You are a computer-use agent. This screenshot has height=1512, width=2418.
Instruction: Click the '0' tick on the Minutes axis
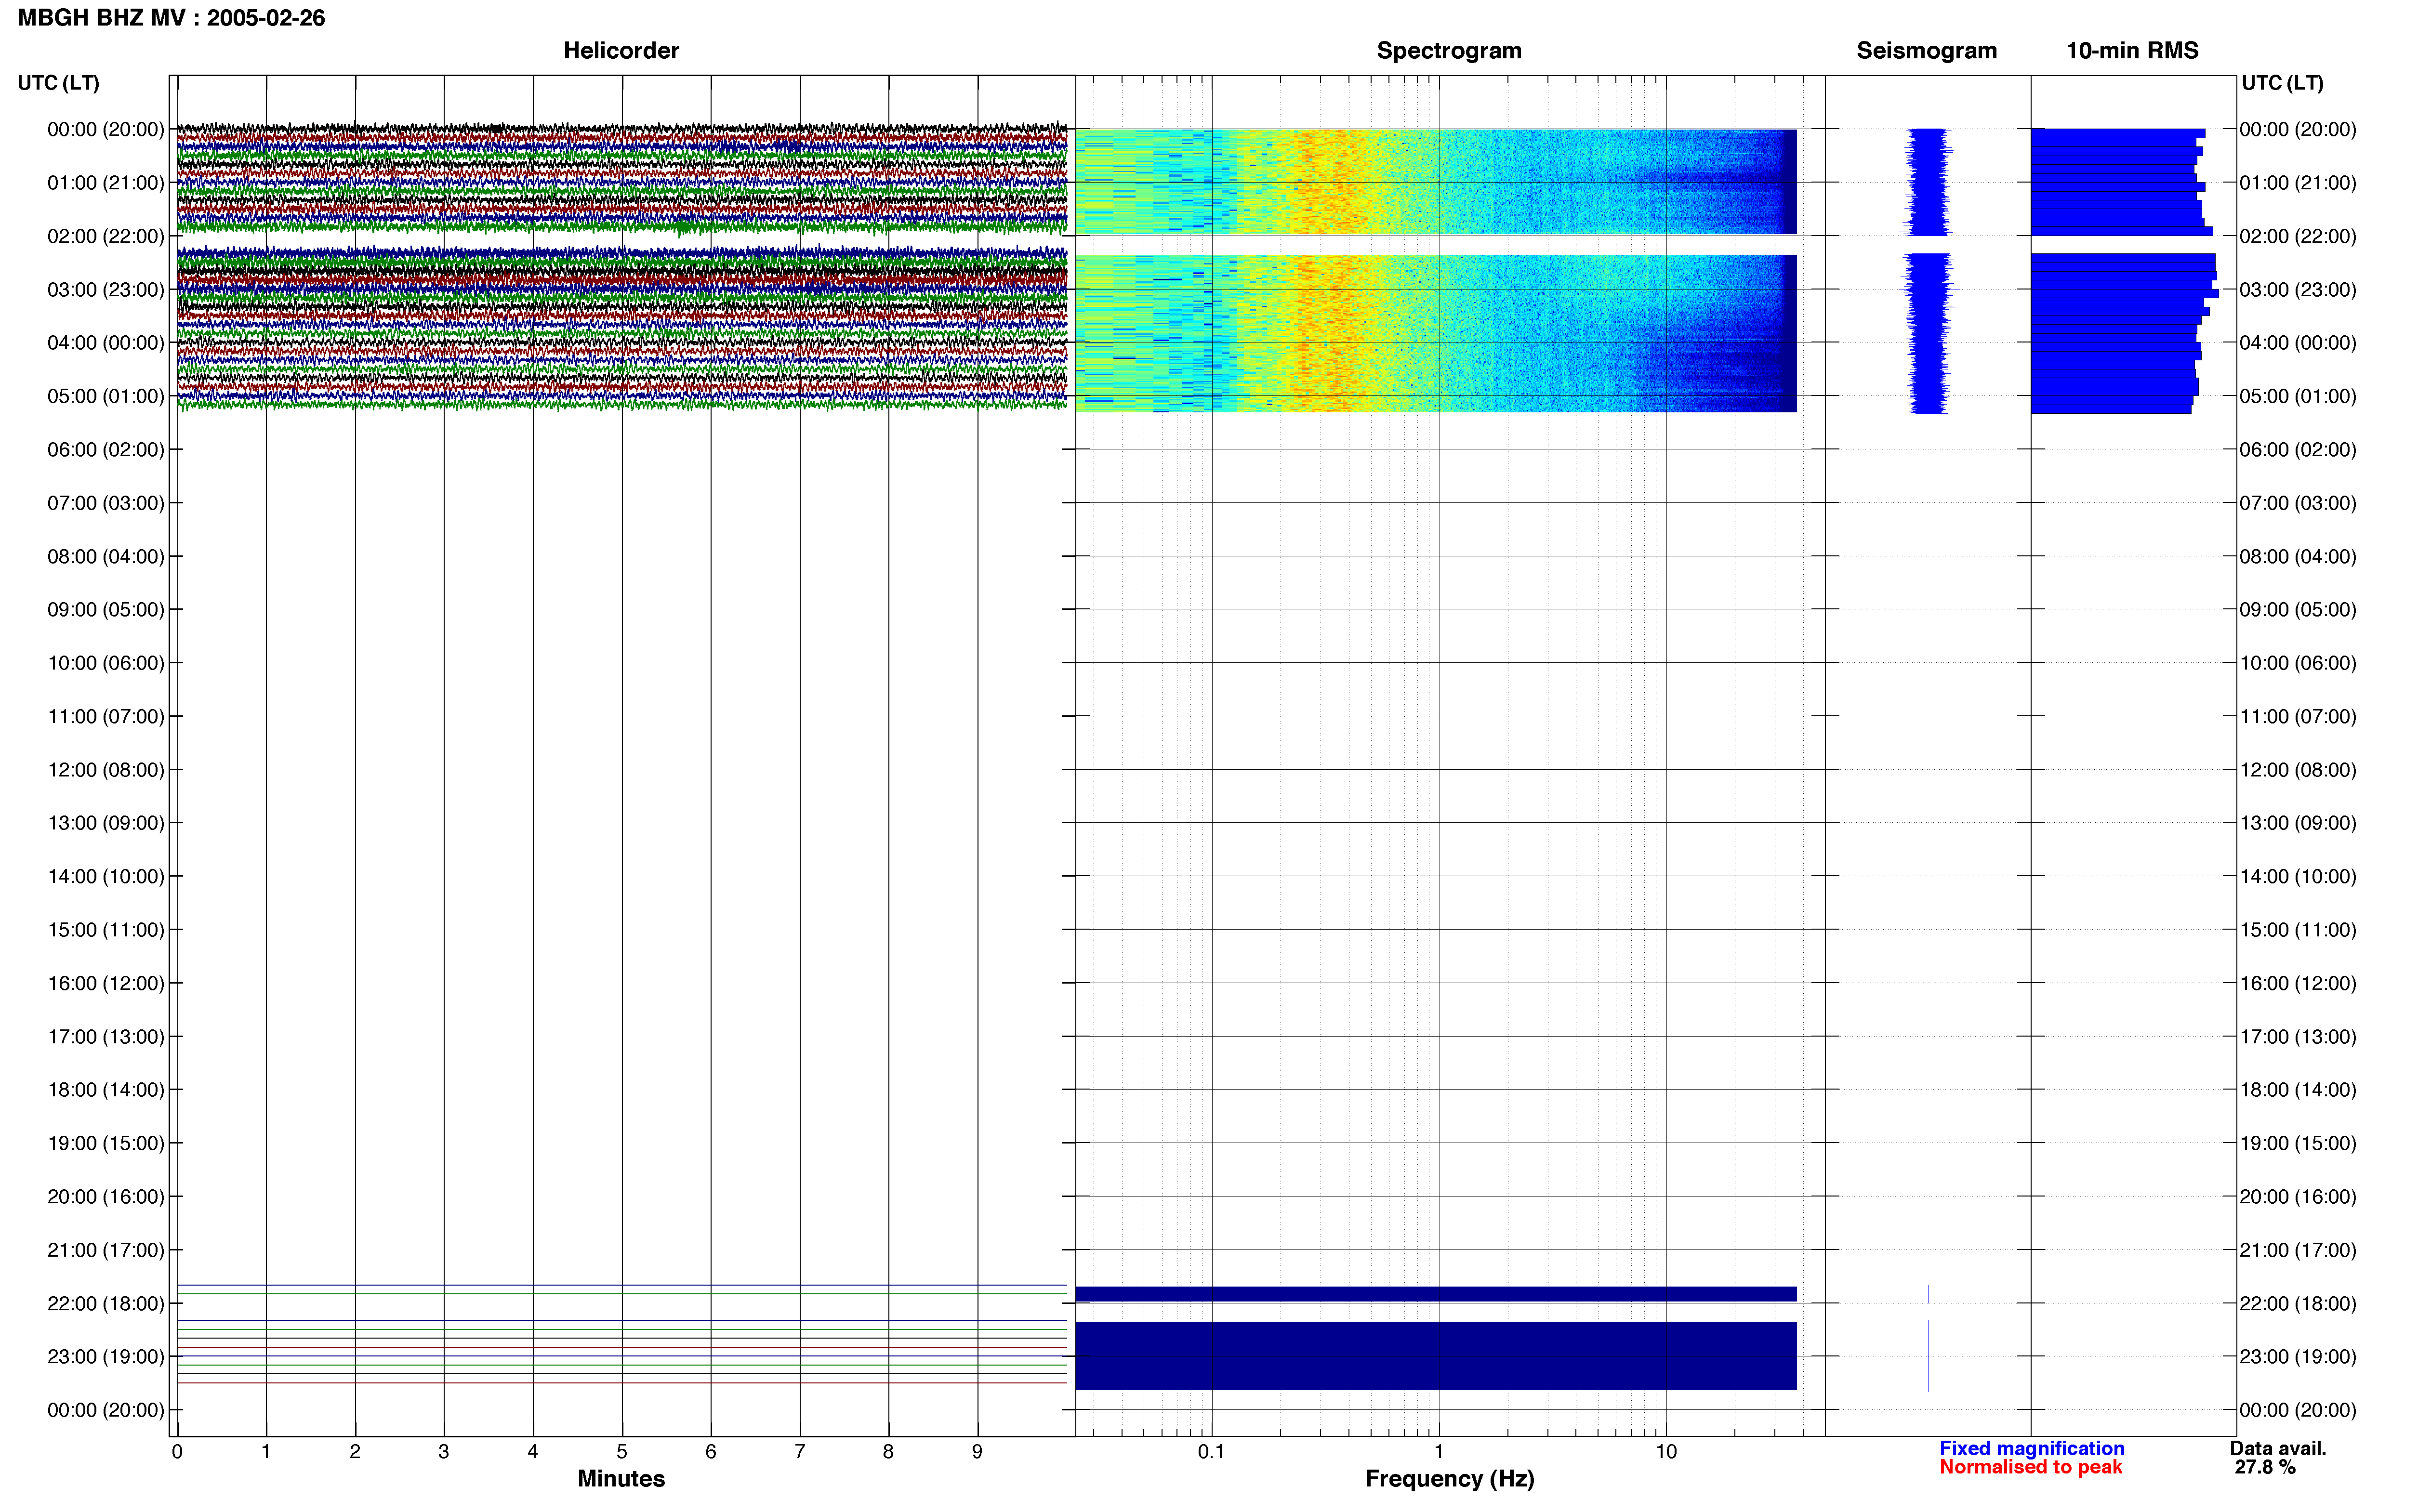tap(177, 1452)
